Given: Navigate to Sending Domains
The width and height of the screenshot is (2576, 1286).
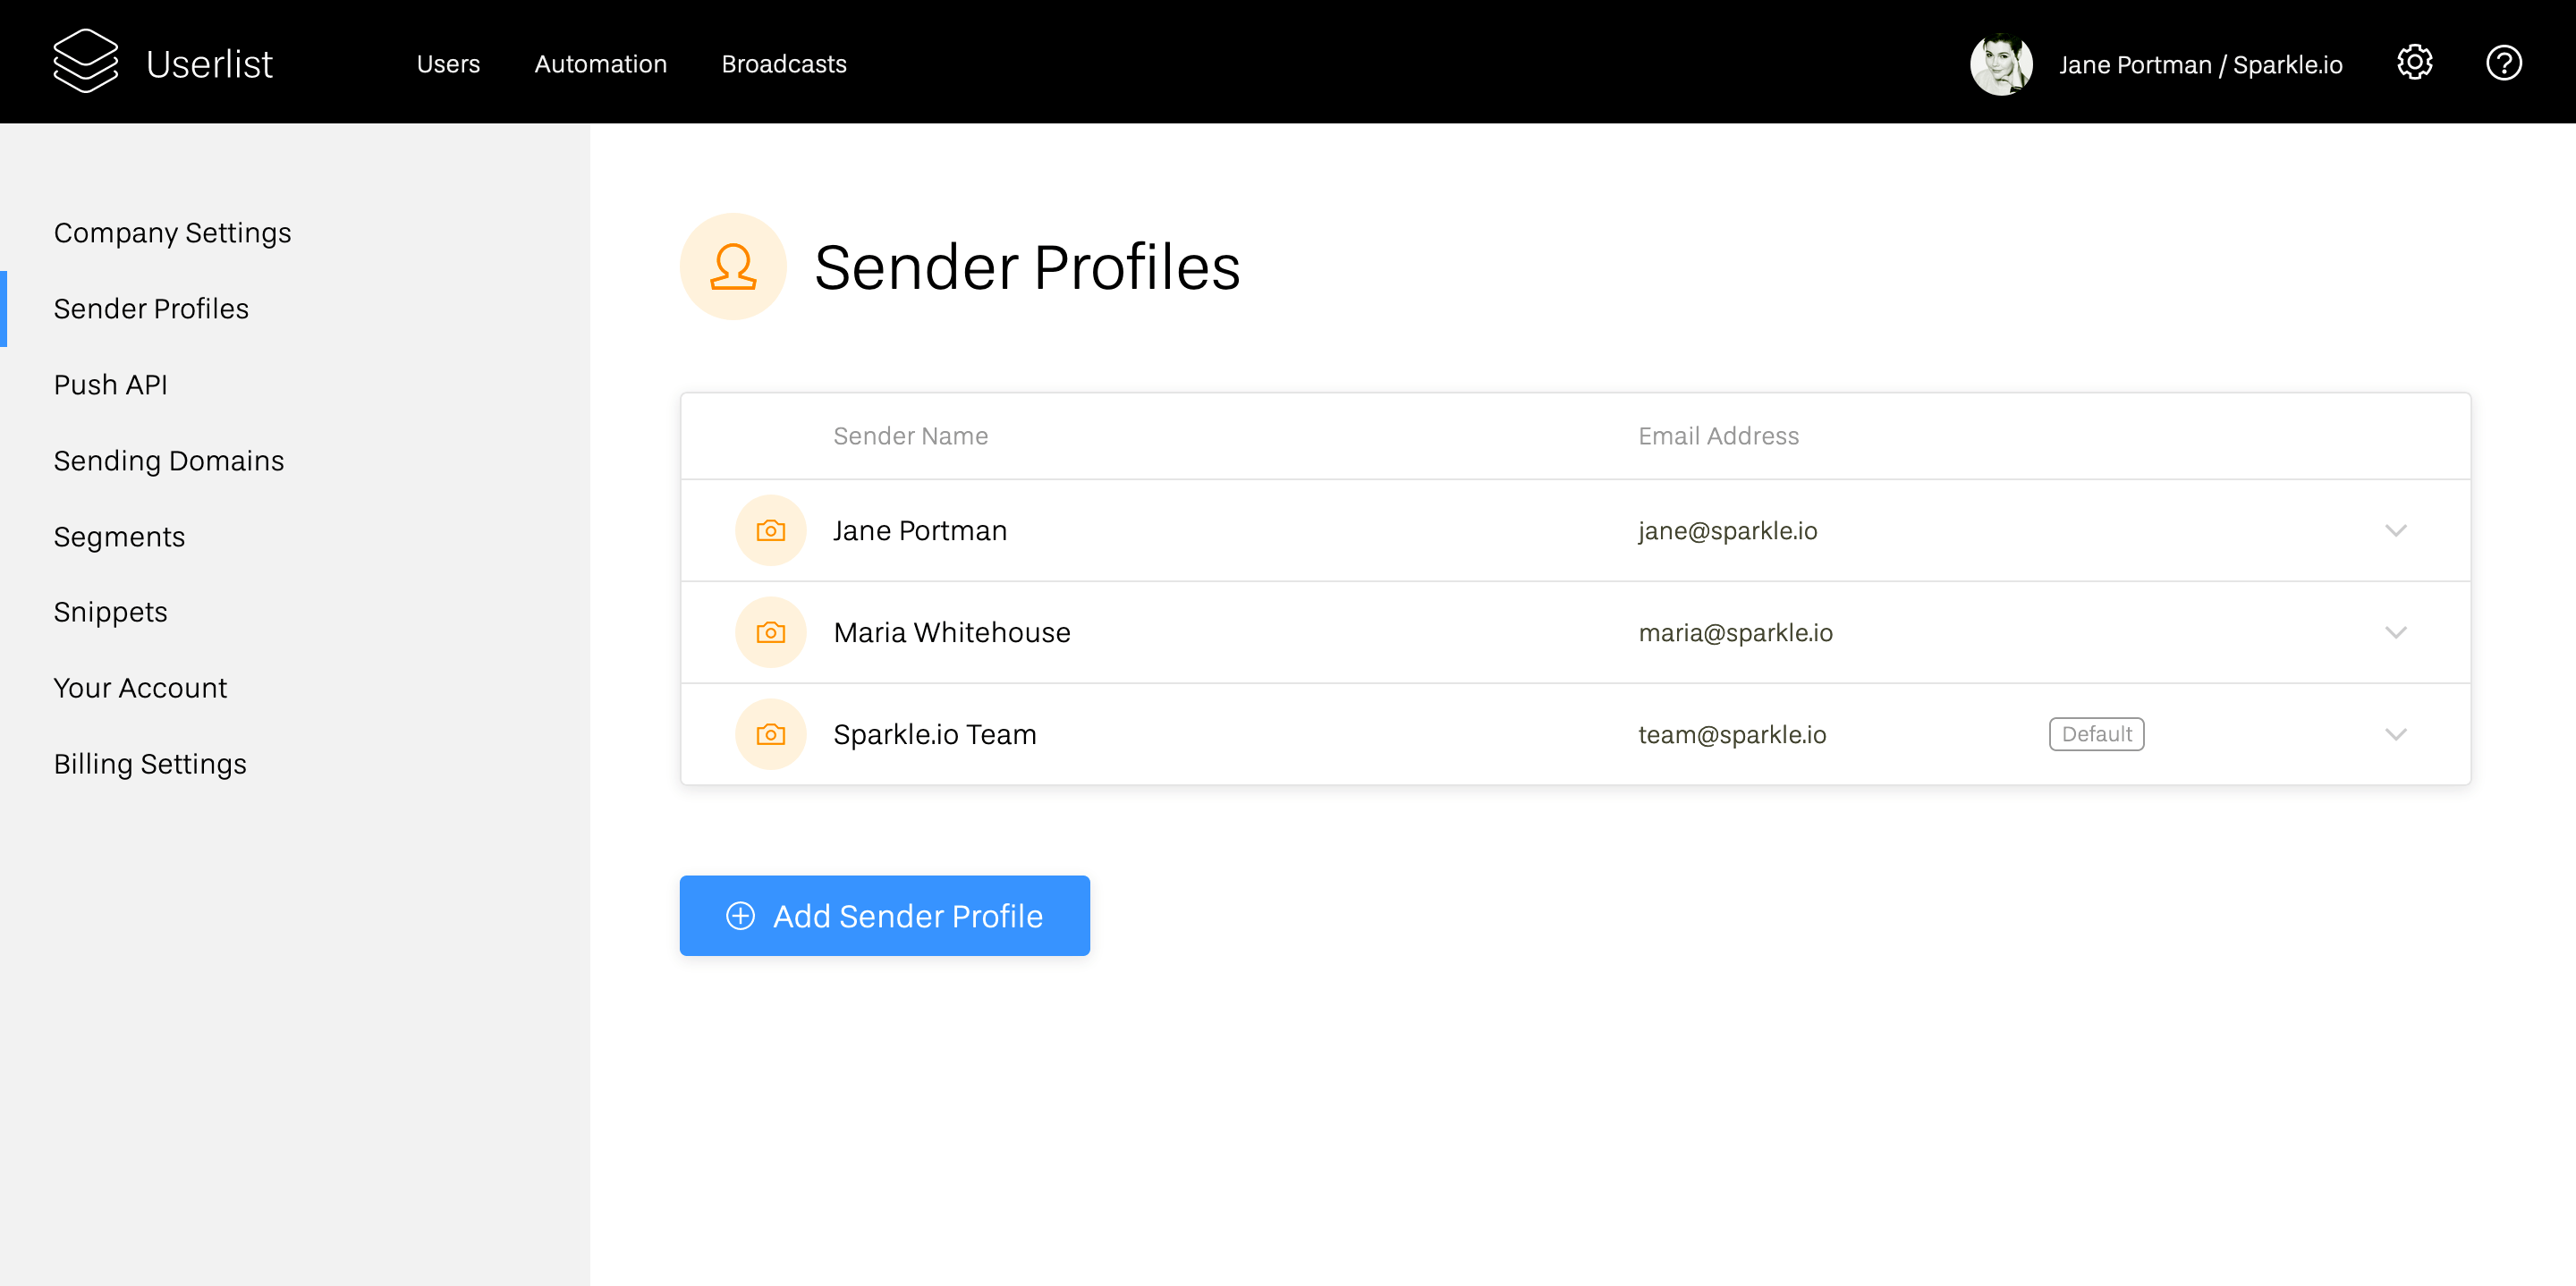Looking at the screenshot, I should (x=169, y=460).
